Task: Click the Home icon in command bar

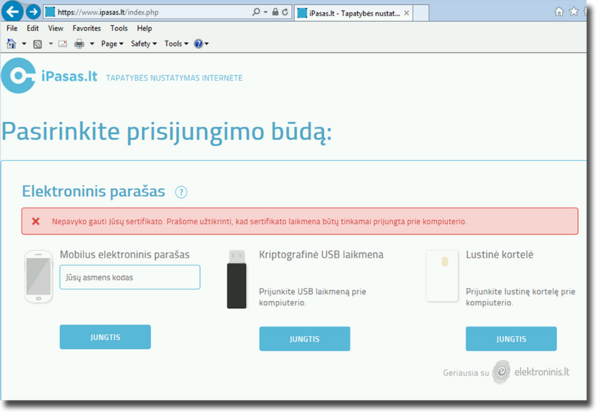Action: click(x=12, y=44)
